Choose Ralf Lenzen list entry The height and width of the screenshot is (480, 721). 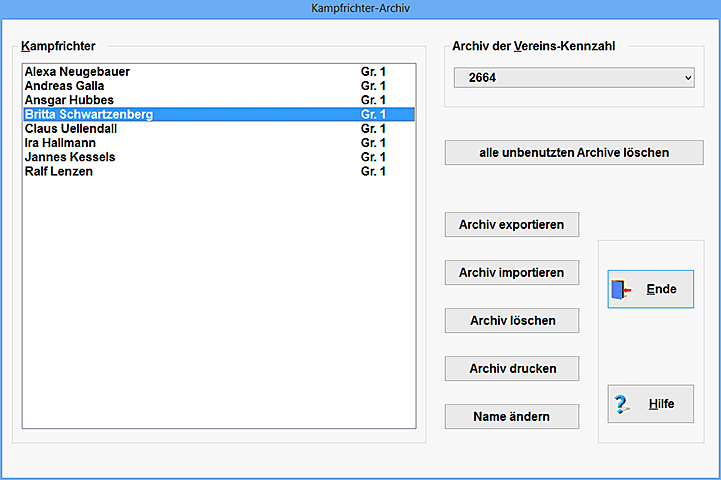62,171
